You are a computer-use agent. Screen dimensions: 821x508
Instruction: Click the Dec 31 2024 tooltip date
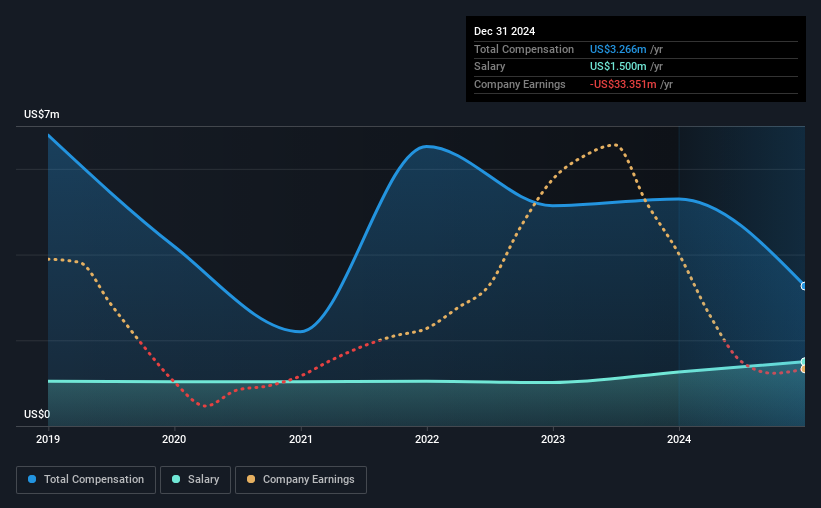pos(504,31)
